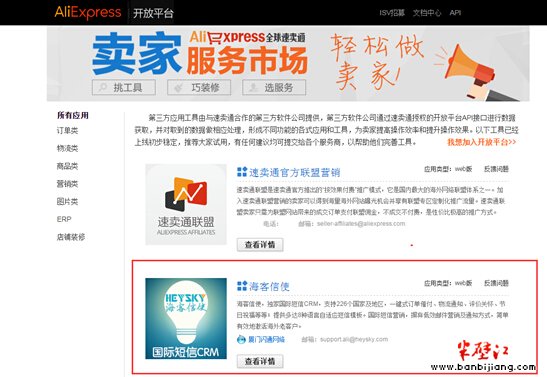Select 图片类 category in sidebar
The image size is (547, 377).
point(67,202)
